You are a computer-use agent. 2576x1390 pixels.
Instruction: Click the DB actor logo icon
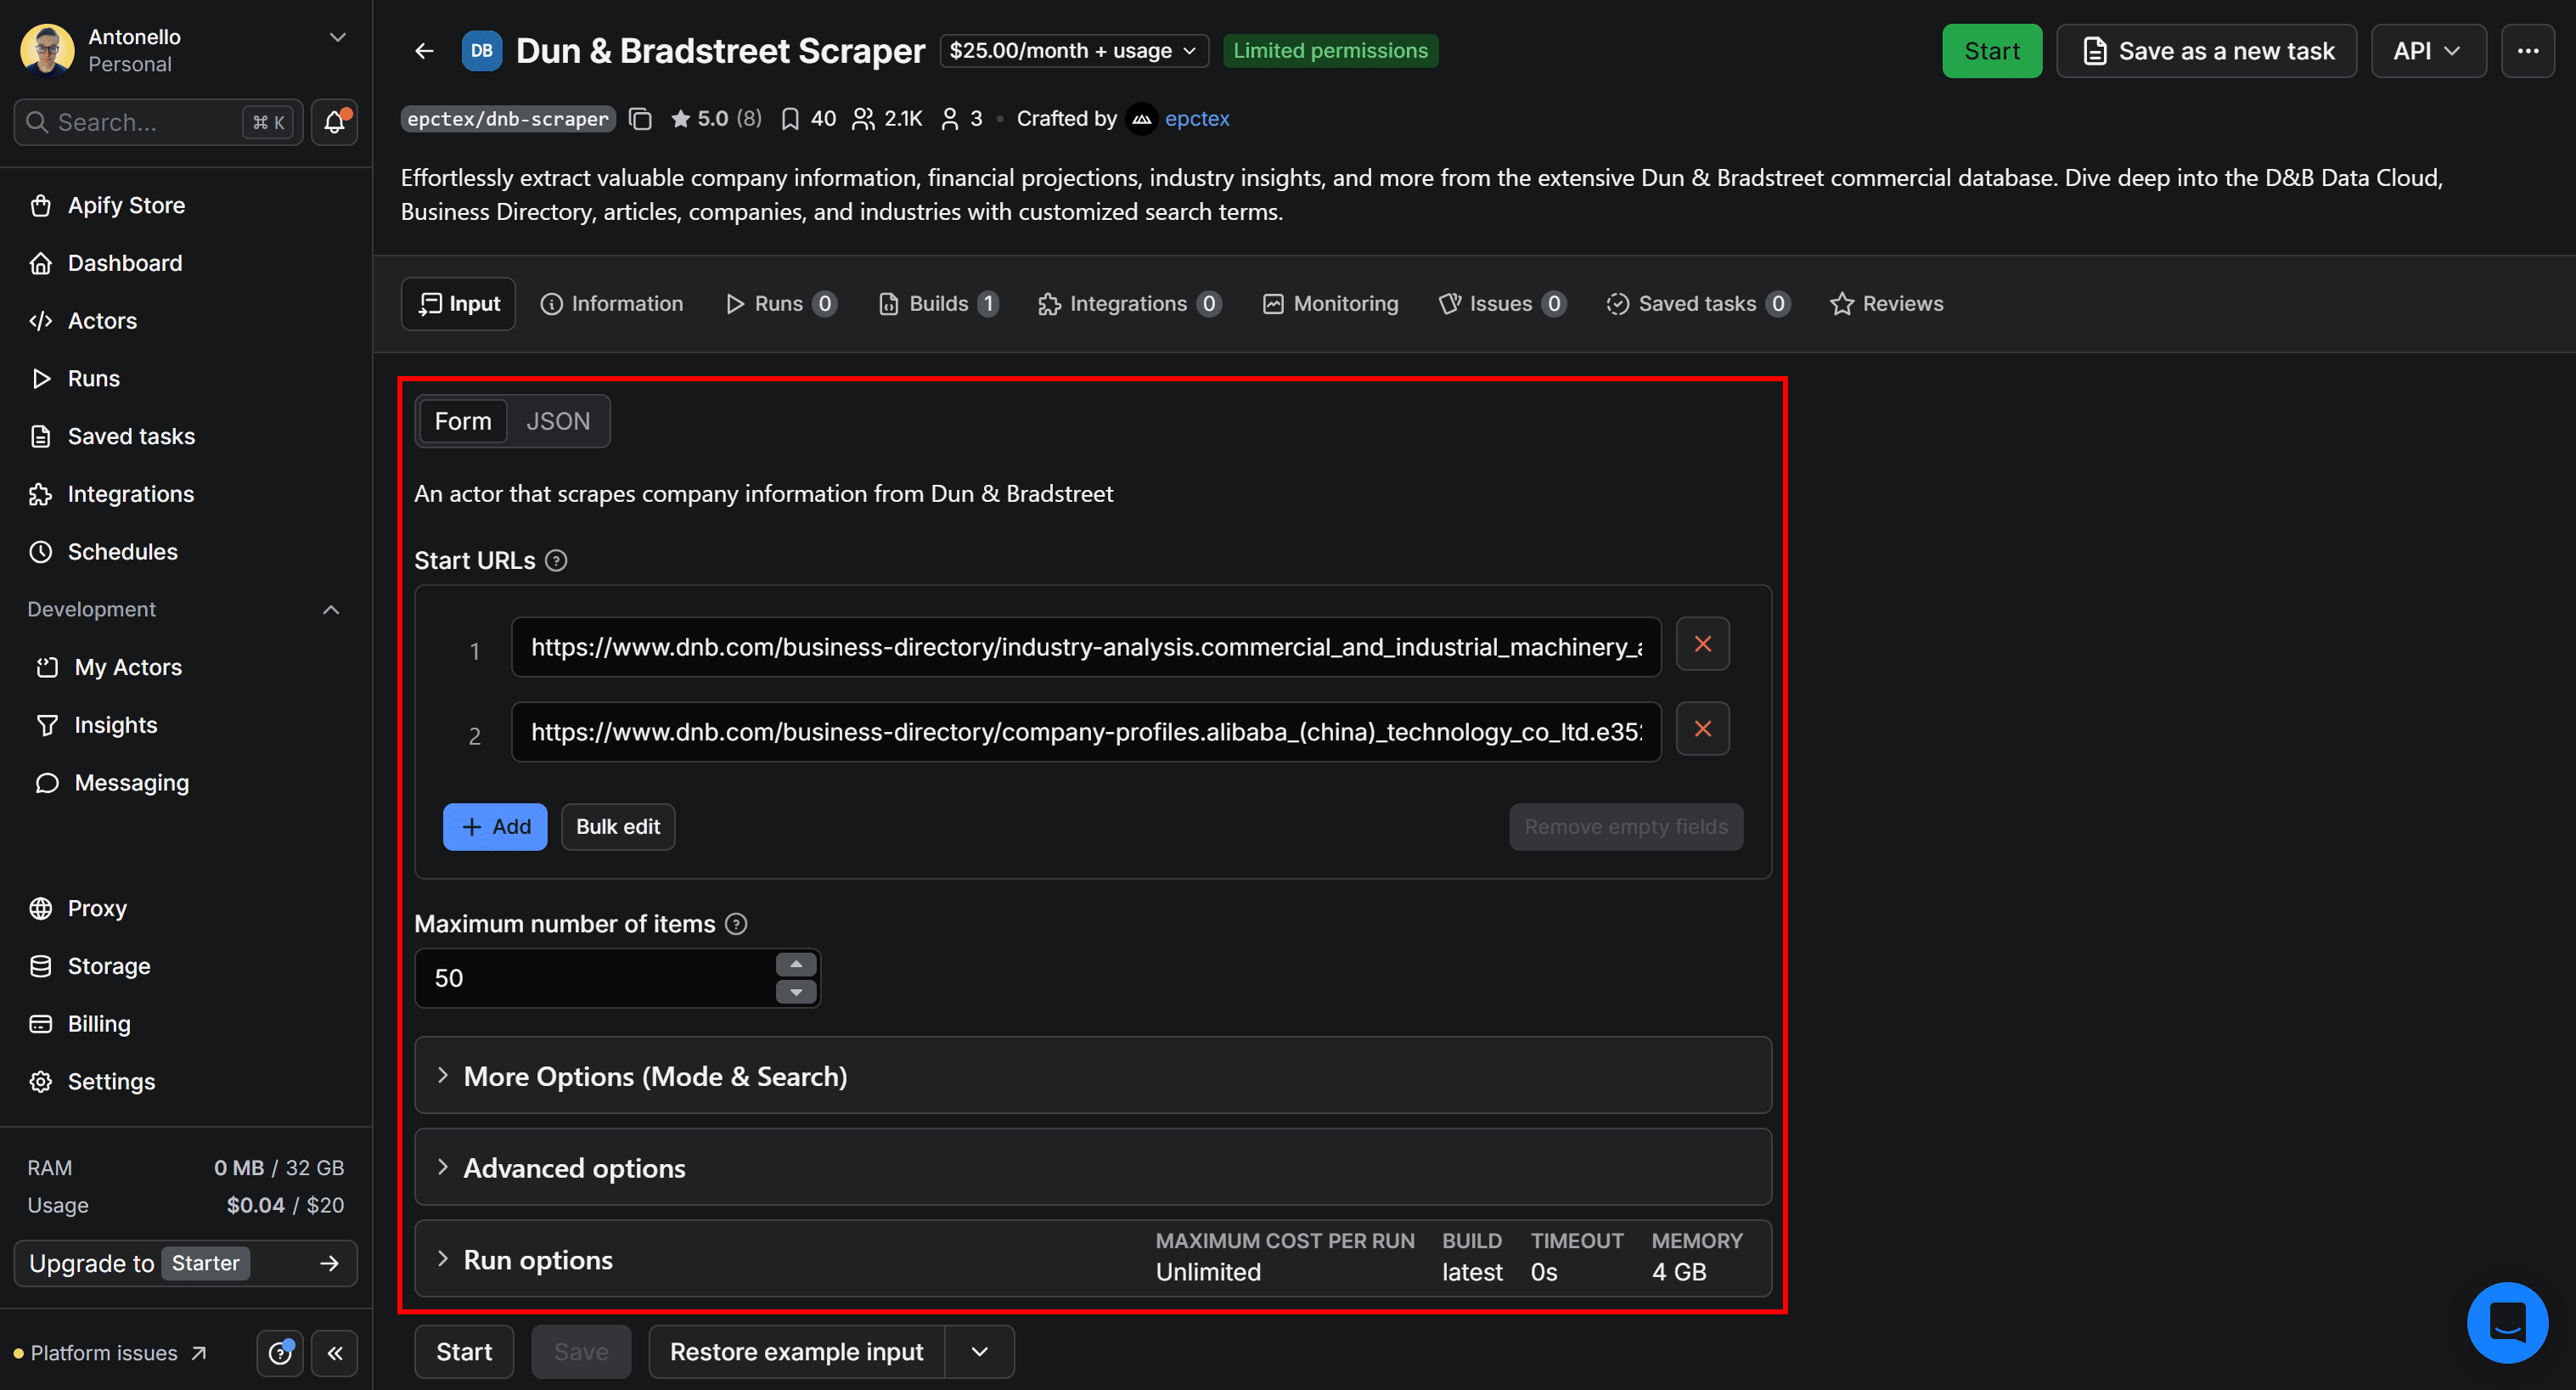click(482, 51)
